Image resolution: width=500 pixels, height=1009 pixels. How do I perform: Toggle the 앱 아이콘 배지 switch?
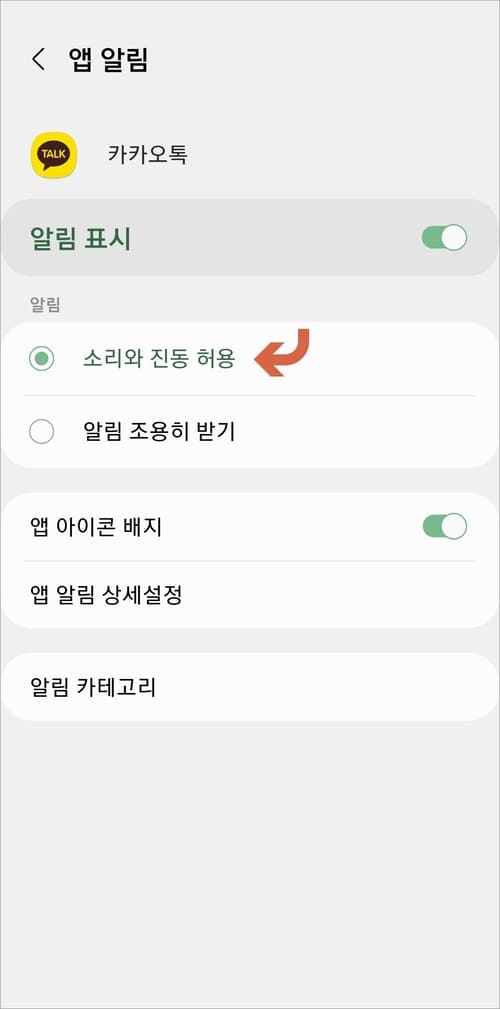click(444, 526)
